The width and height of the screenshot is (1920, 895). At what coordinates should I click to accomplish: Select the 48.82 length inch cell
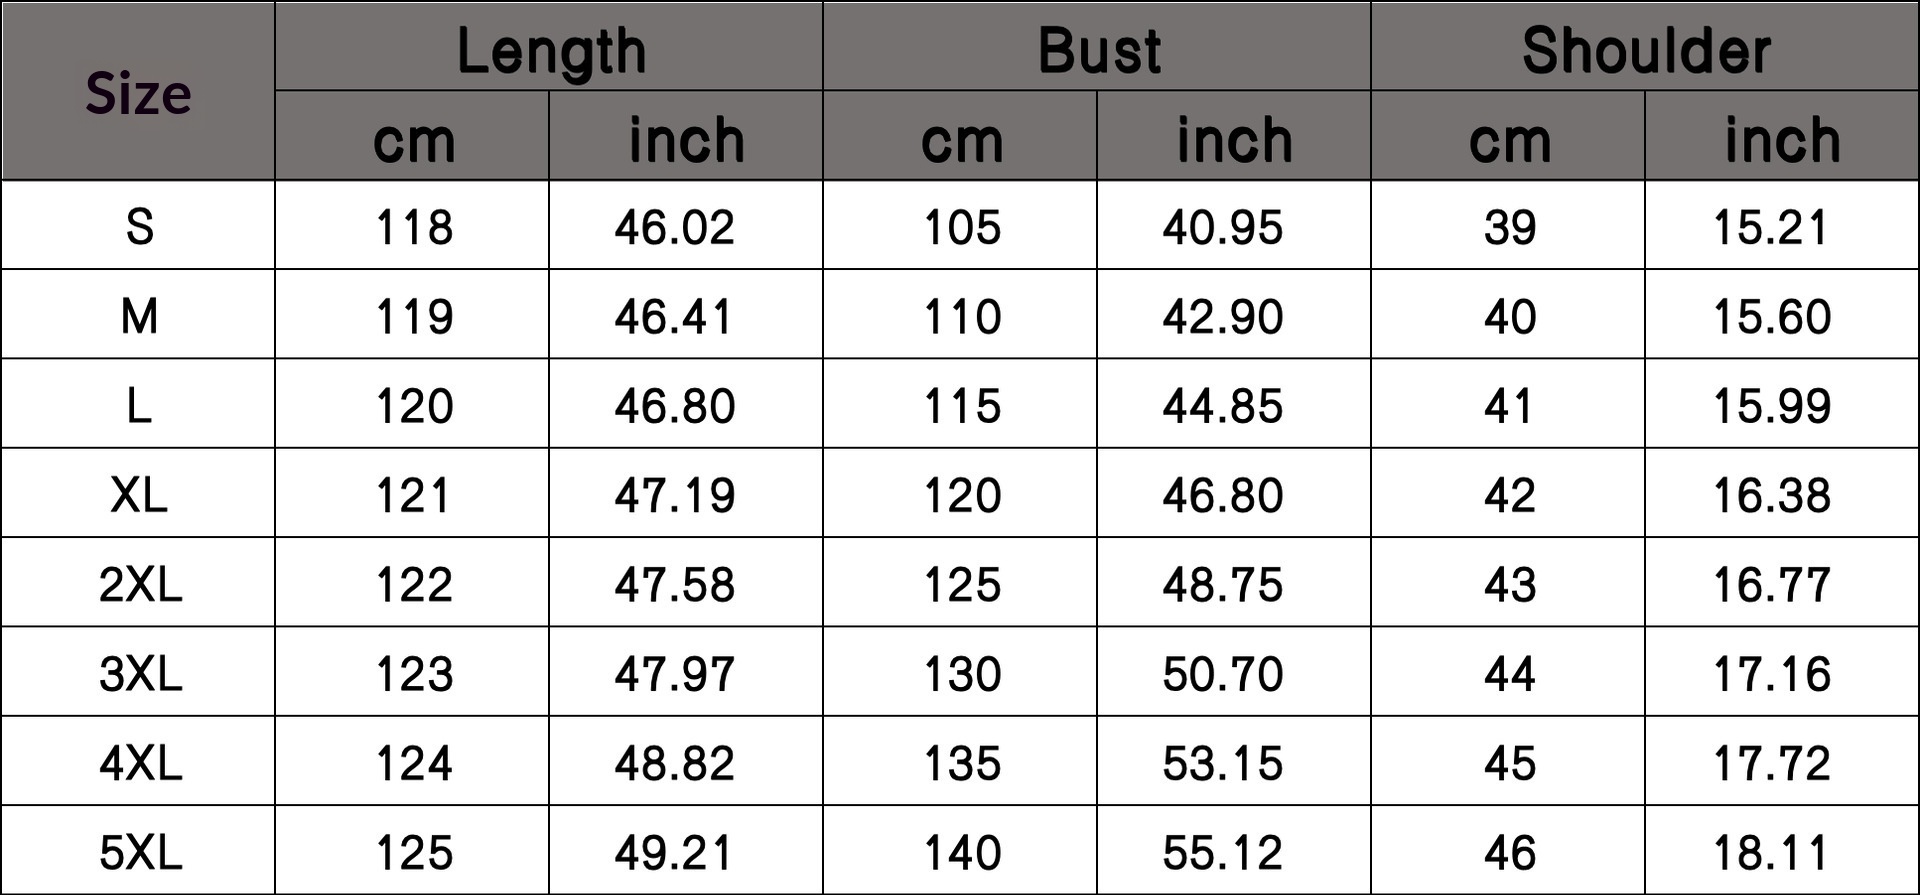[x=674, y=763]
